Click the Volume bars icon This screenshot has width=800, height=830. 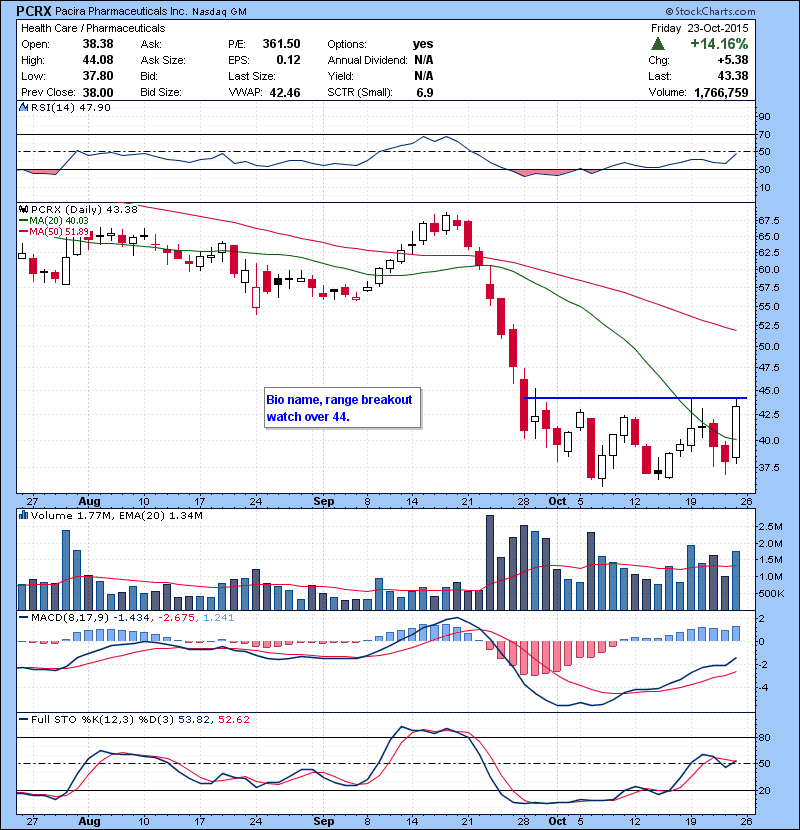[x=23, y=515]
